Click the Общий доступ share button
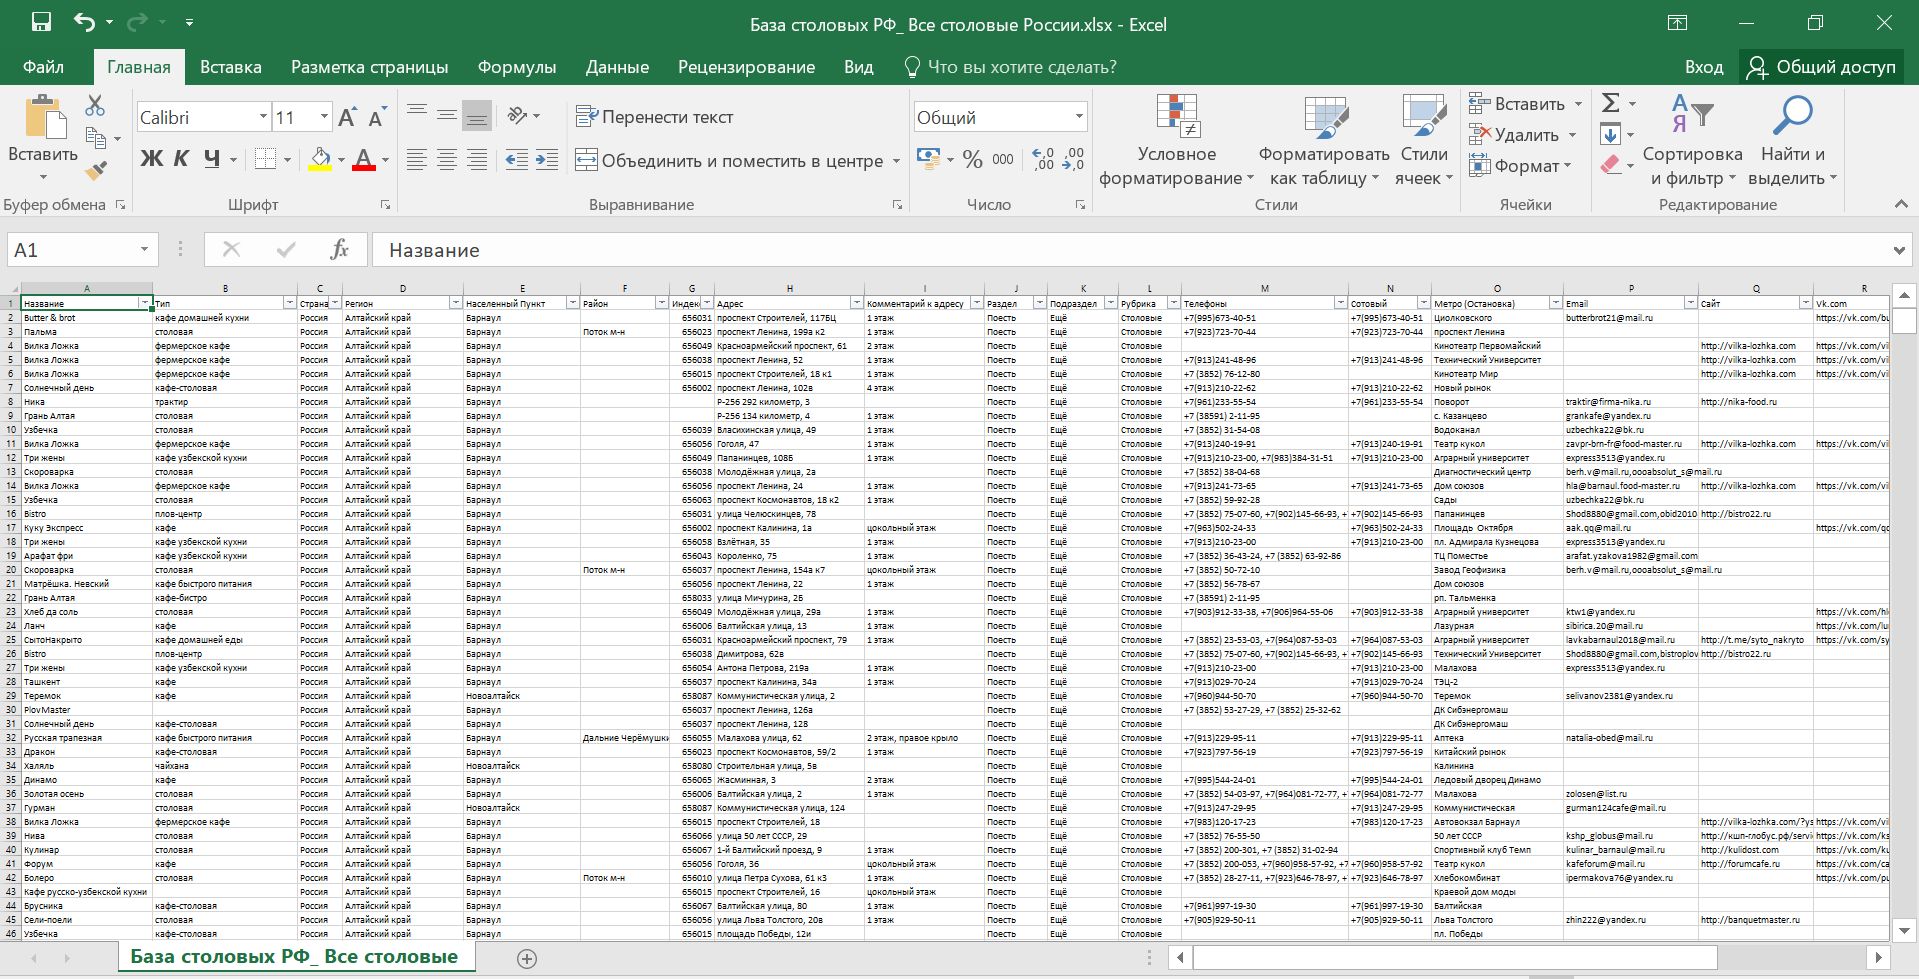1919x979 pixels. pyautogui.click(x=1821, y=67)
